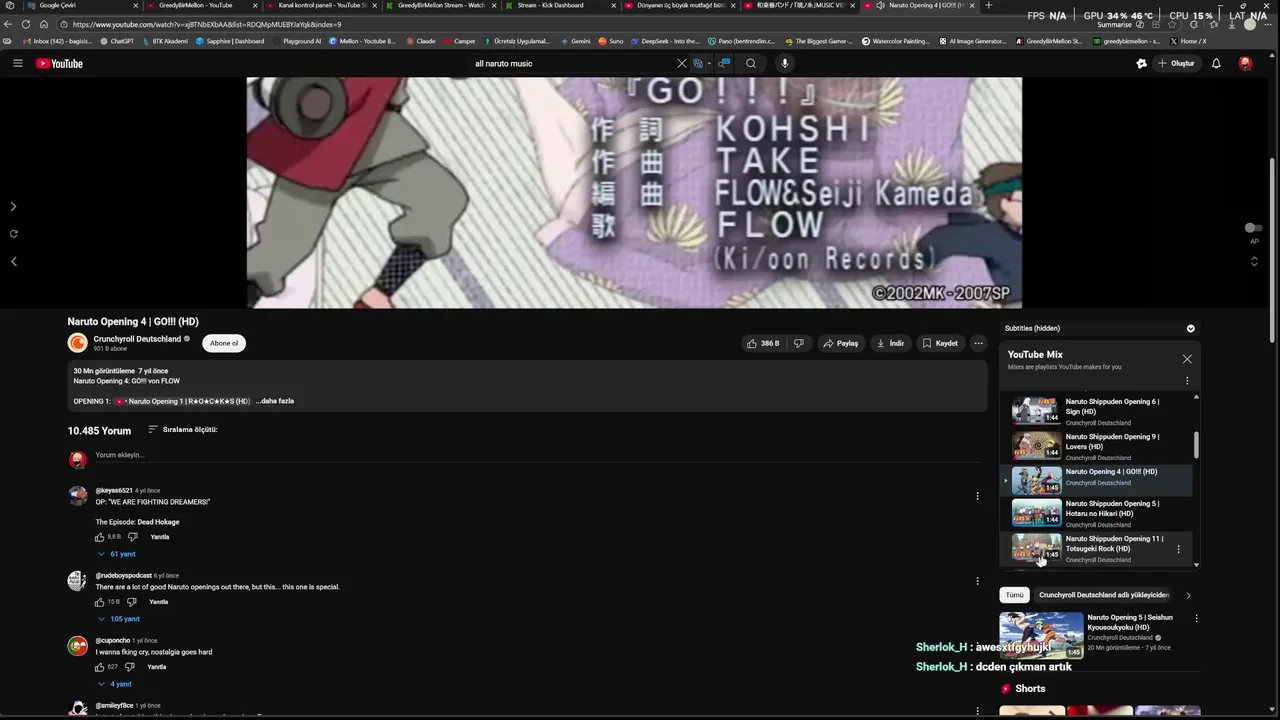Screen dimensions: 1280x720
Task: Open the notifications bell
Action: tap(1216, 63)
